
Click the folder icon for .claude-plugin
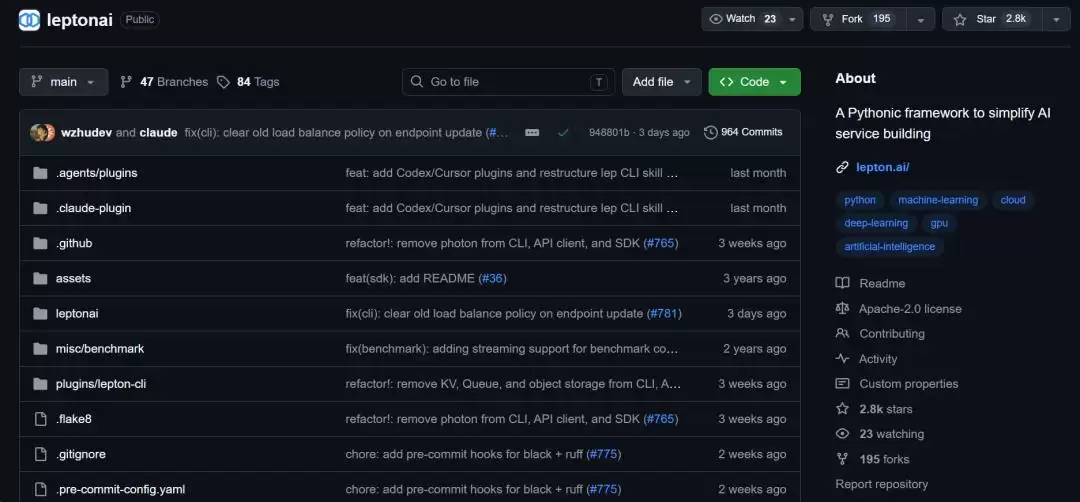pos(40,208)
